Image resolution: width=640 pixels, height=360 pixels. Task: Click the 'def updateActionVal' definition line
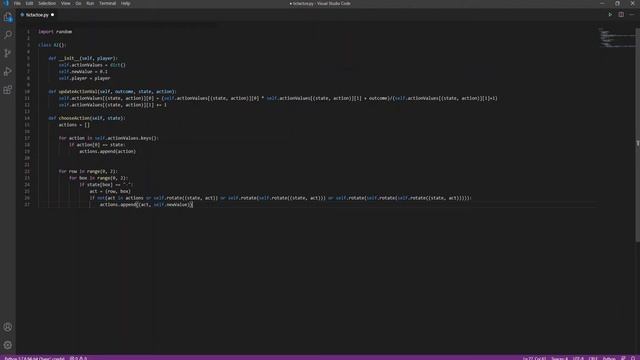click(x=113, y=91)
